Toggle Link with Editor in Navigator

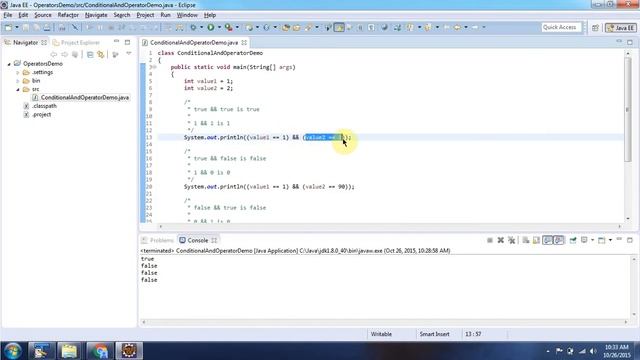101,54
